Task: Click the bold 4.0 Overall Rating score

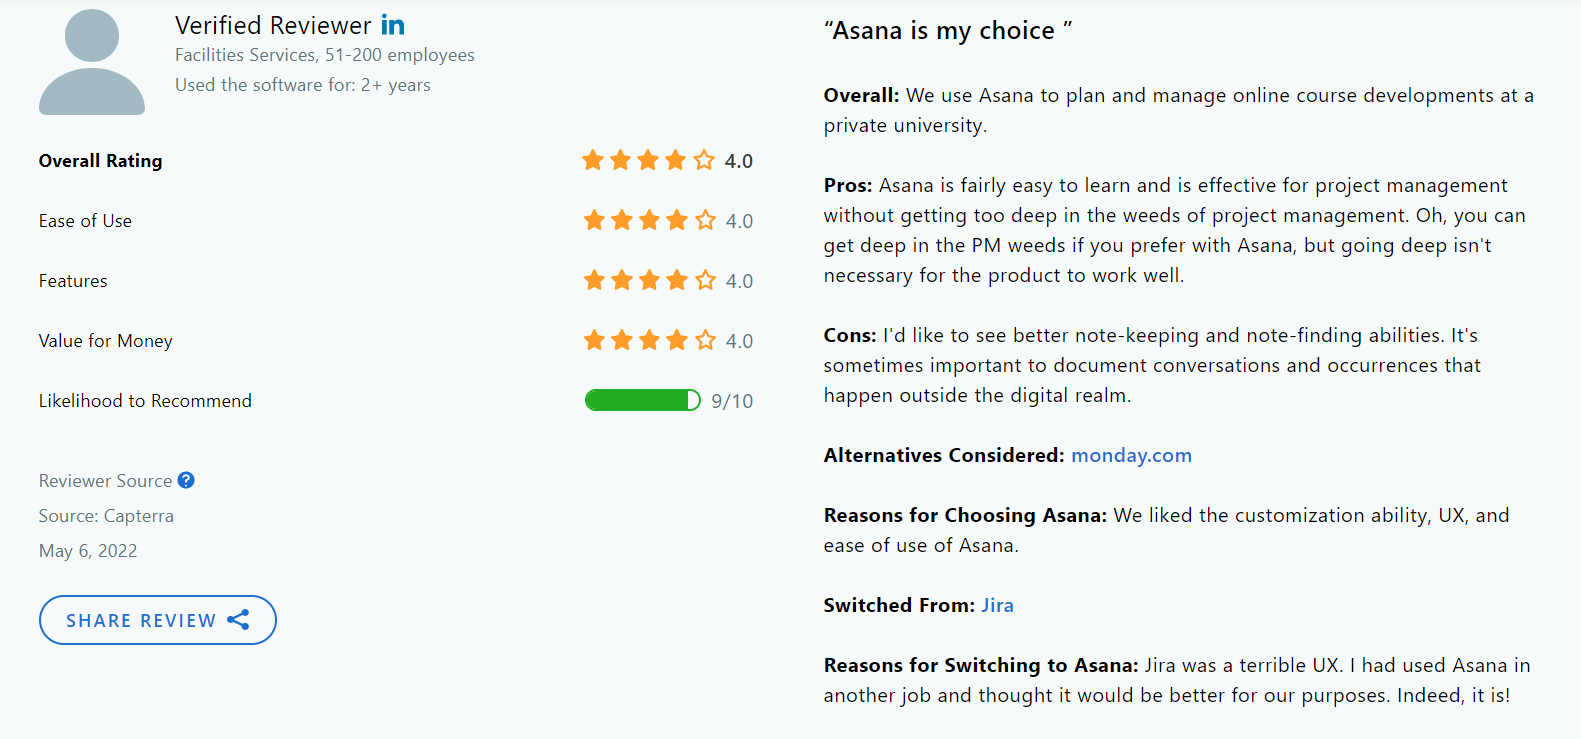Action: 739,160
